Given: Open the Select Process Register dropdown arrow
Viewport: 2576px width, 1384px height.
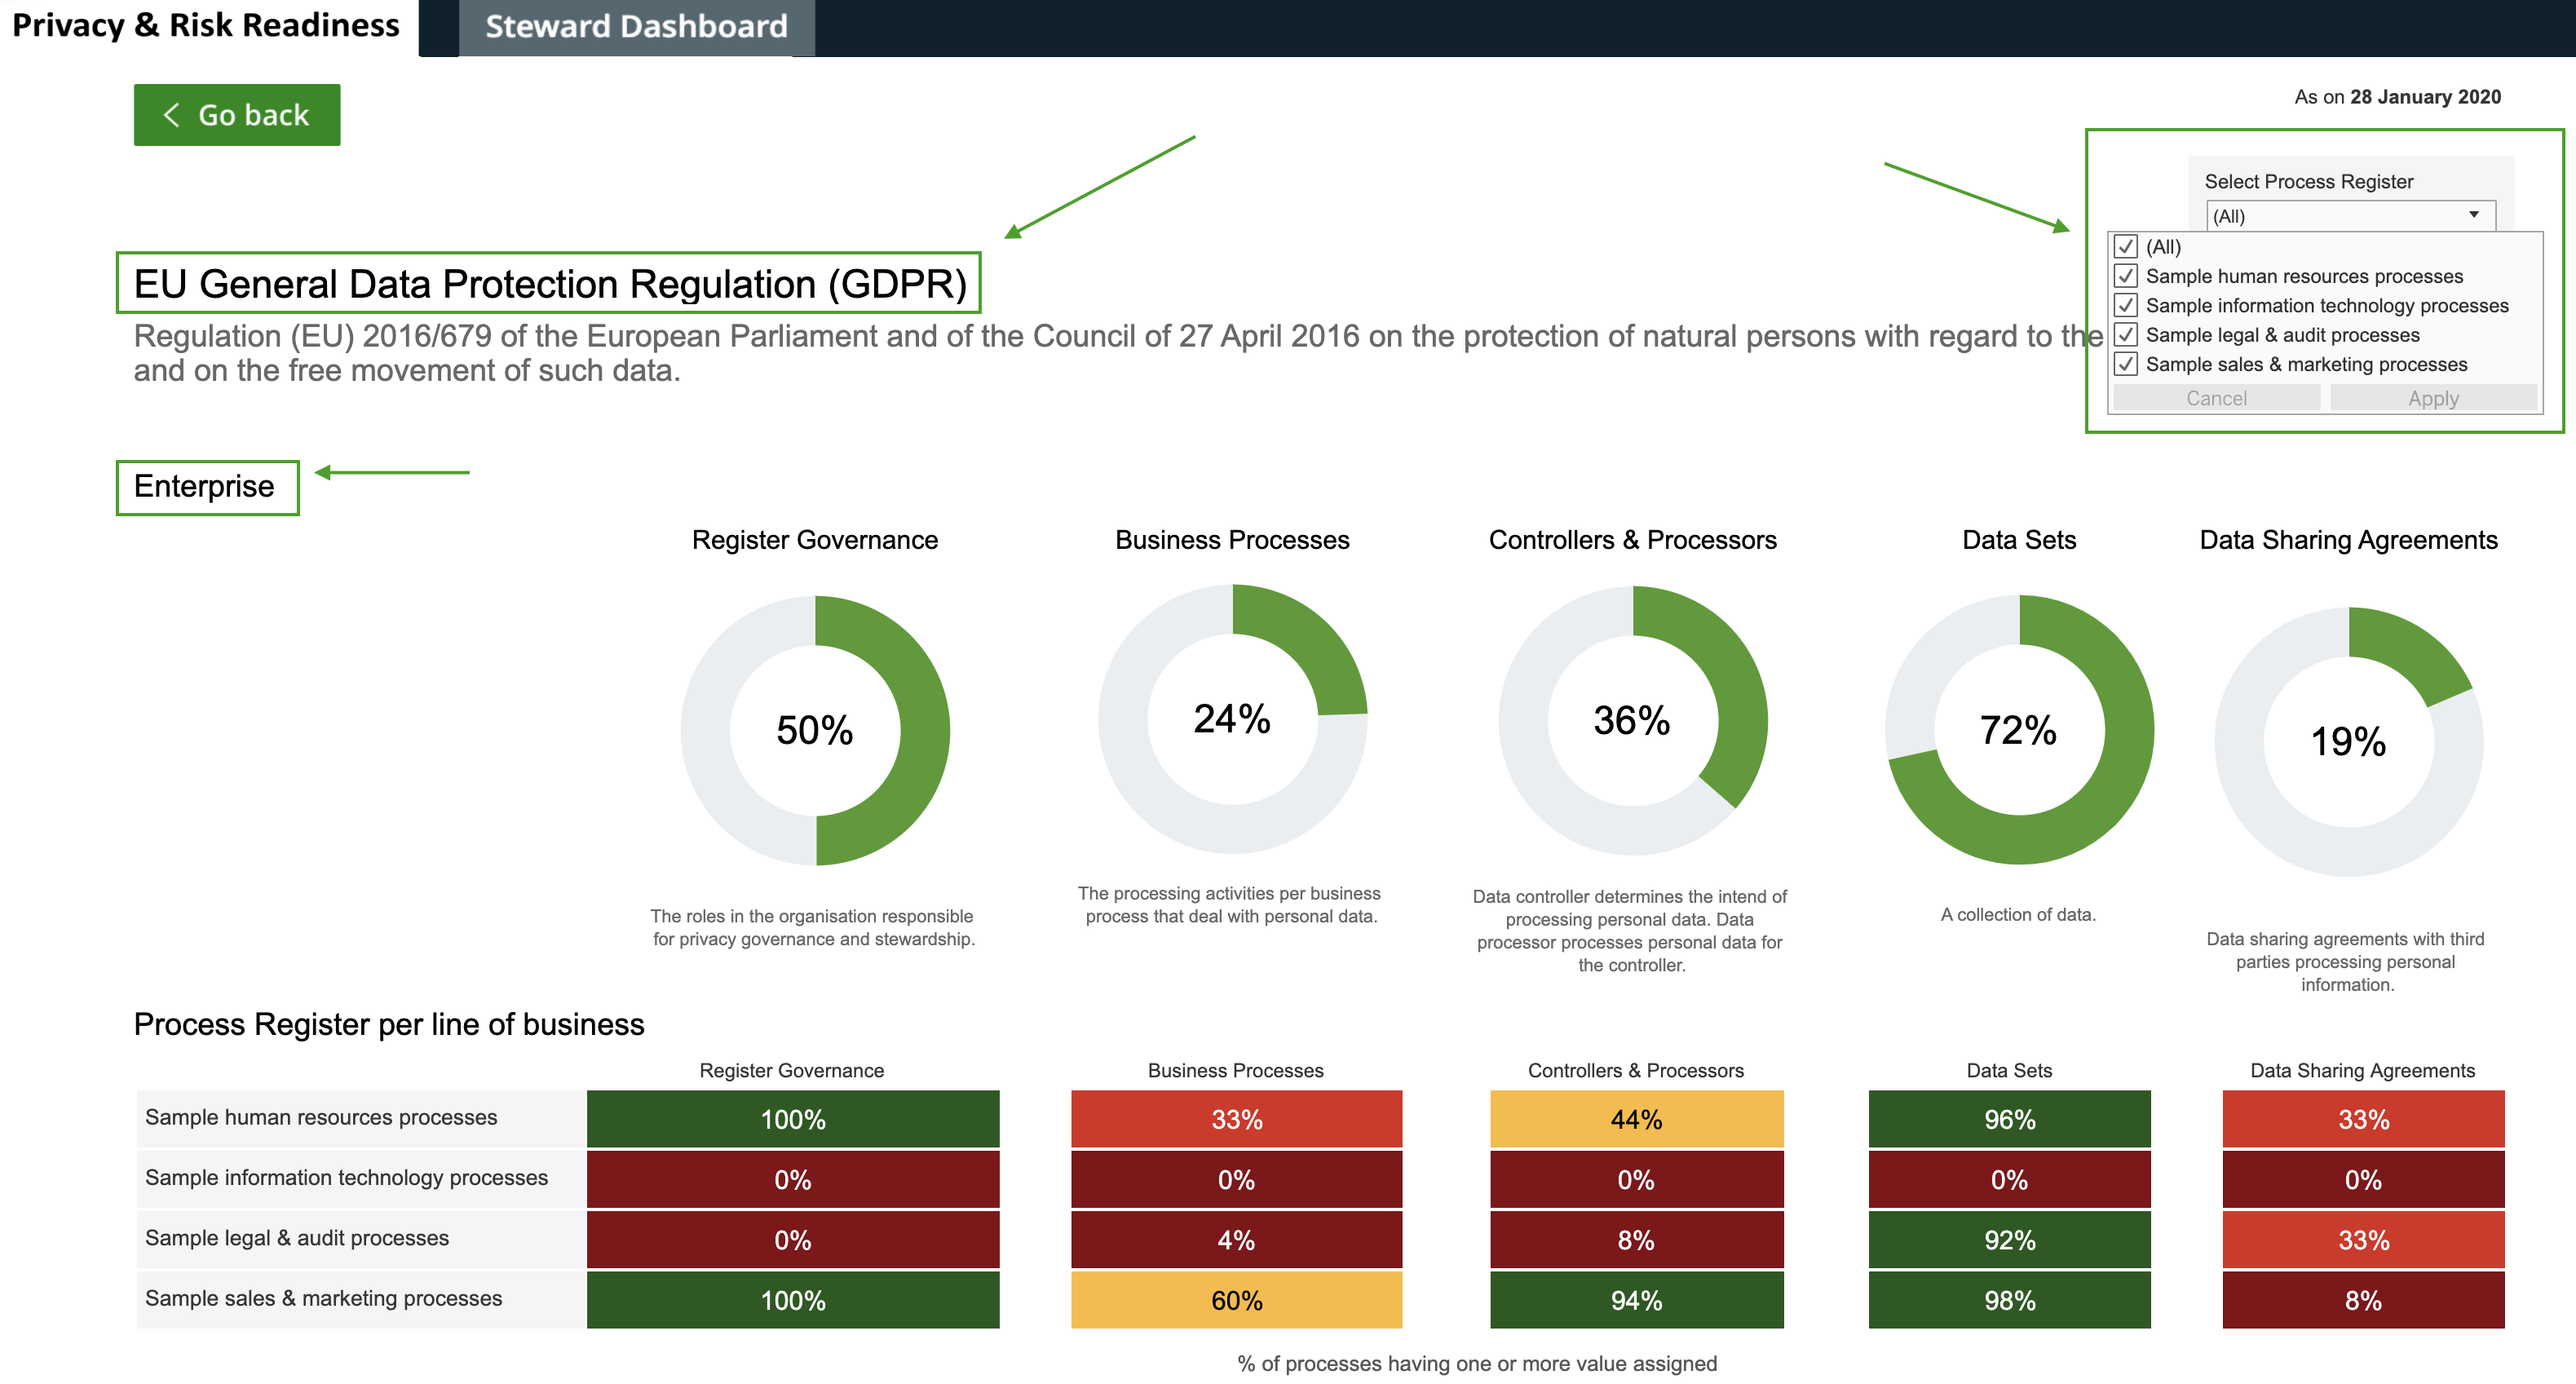Looking at the screenshot, I should pyautogui.click(x=2473, y=215).
